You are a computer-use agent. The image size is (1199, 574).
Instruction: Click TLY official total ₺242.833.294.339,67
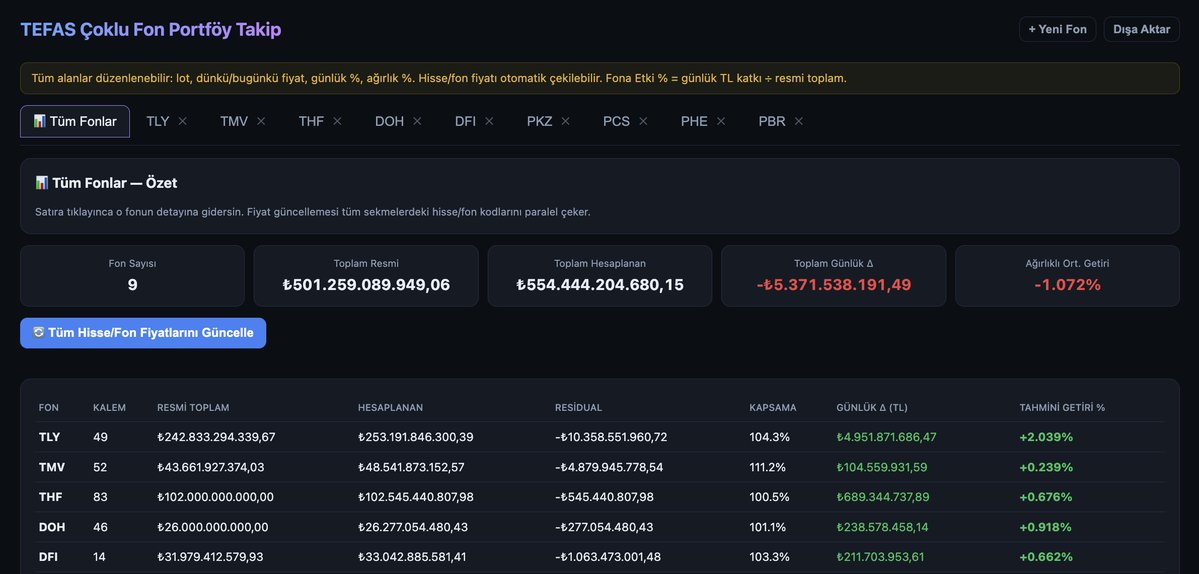coord(216,437)
